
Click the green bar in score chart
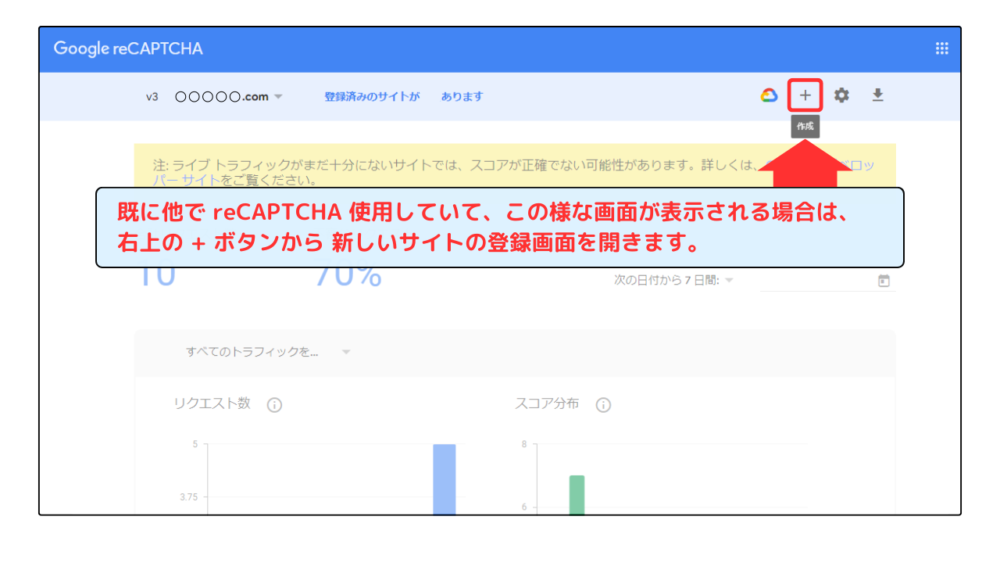[x=577, y=495]
